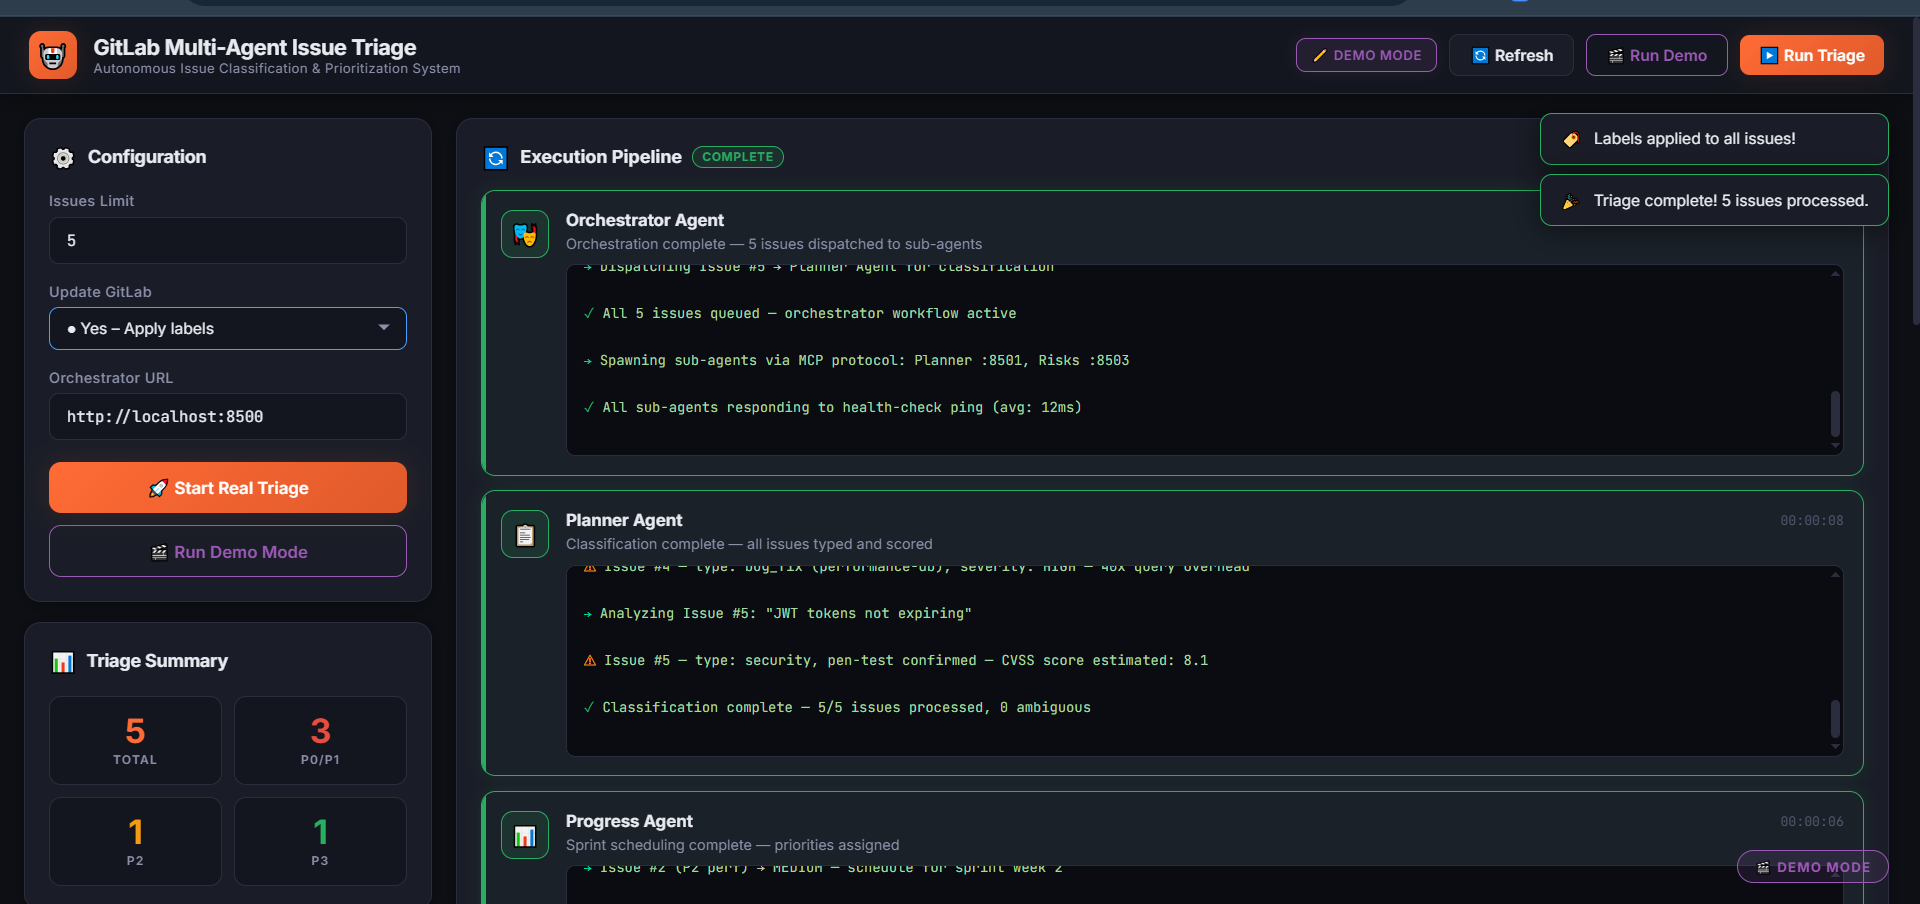The image size is (1920, 904).
Task: Click the 'Progress Agent' heading
Action: point(629,821)
